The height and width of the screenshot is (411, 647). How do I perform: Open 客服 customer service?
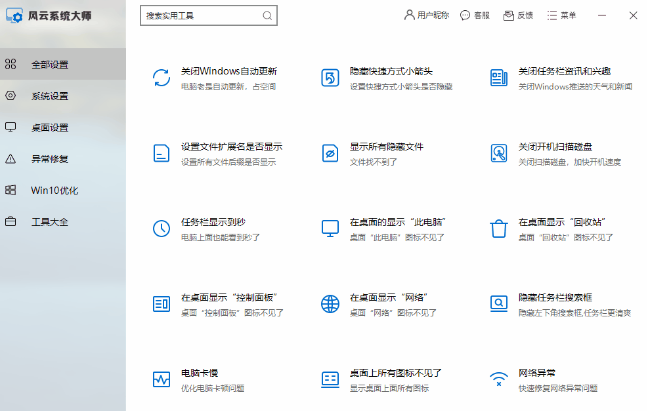475,16
